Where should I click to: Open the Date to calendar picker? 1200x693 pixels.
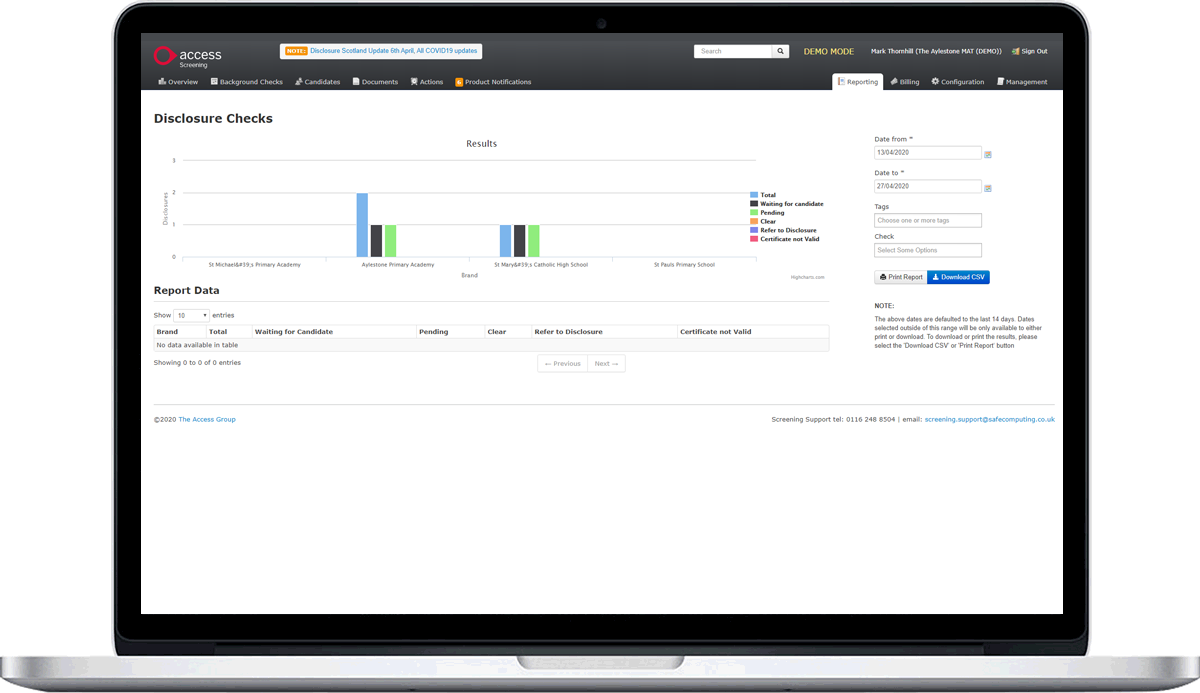988,187
